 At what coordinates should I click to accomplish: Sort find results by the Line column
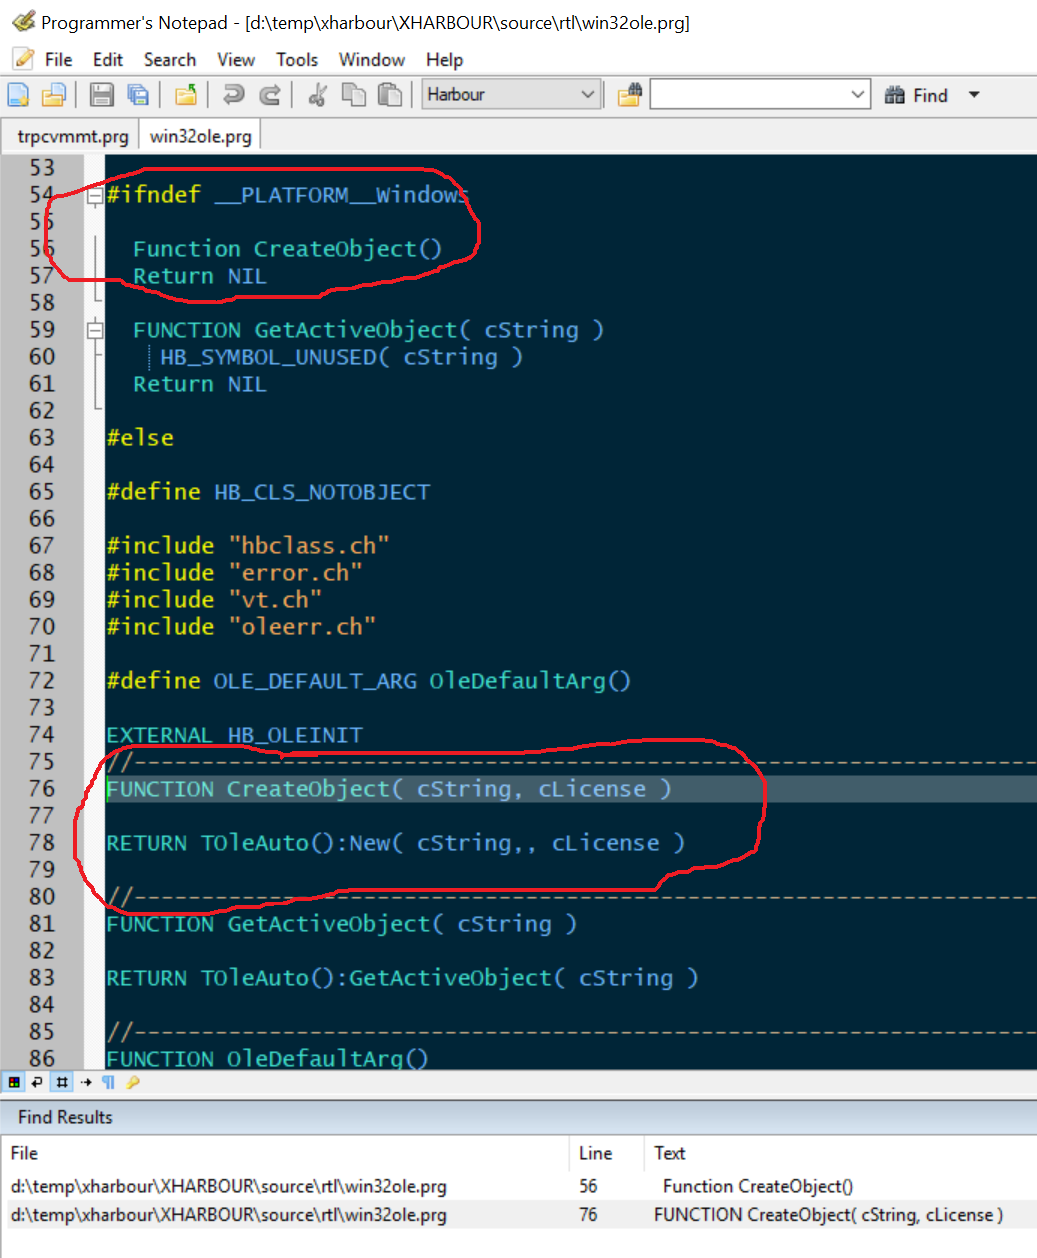tap(607, 1153)
